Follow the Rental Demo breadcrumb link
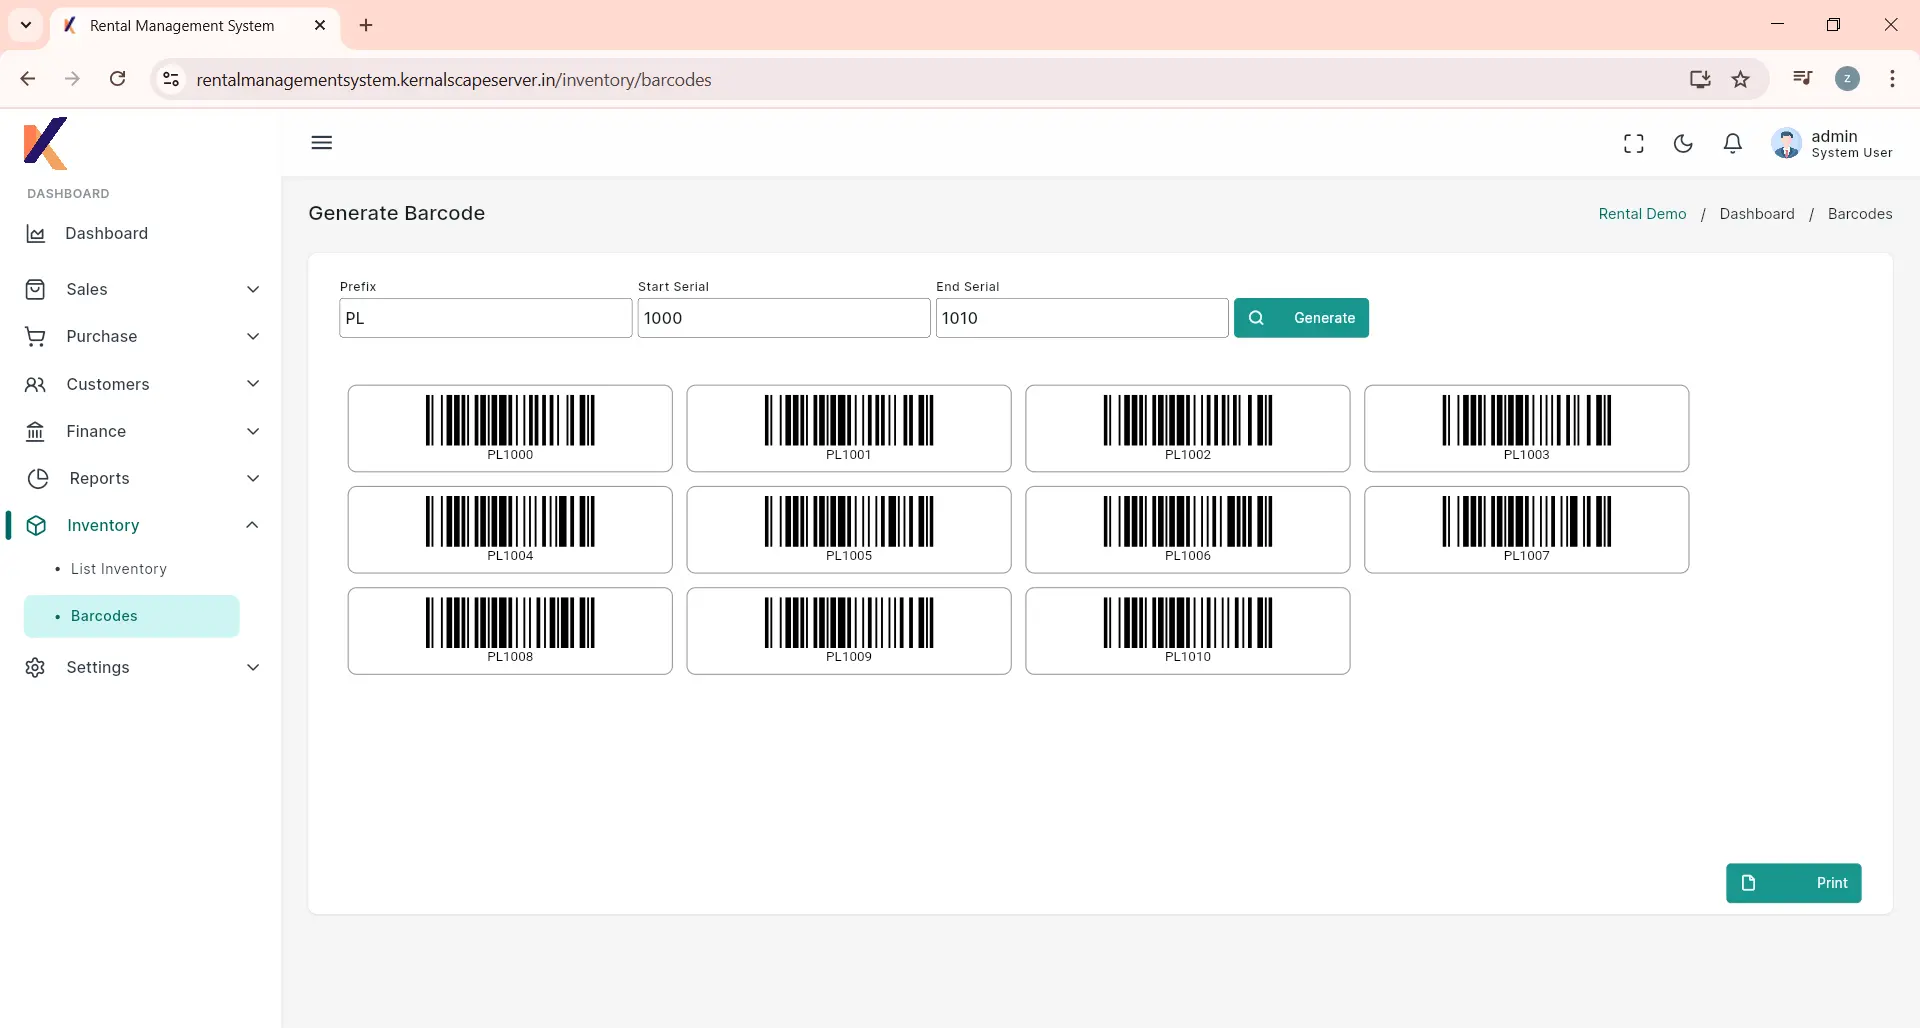 (x=1642, y=214)
